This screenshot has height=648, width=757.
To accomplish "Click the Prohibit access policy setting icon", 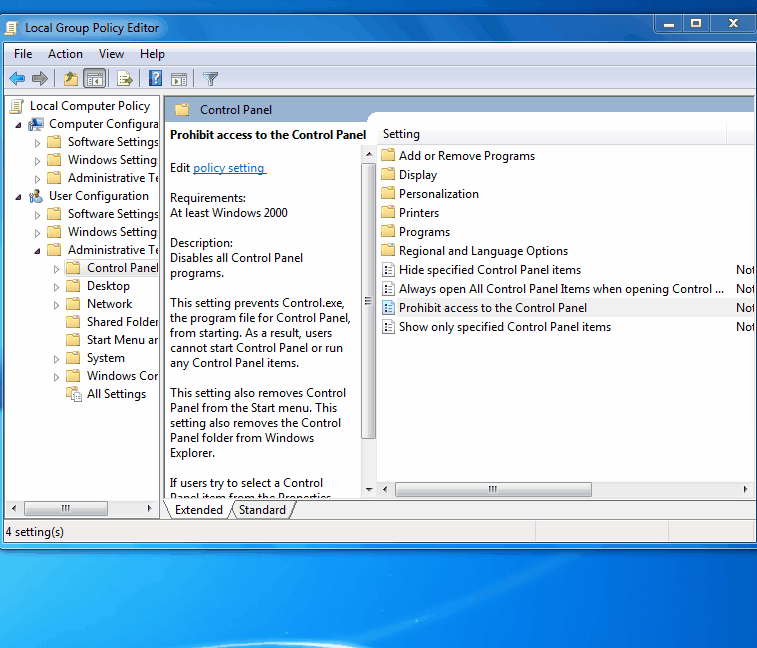I will point(388,308).
